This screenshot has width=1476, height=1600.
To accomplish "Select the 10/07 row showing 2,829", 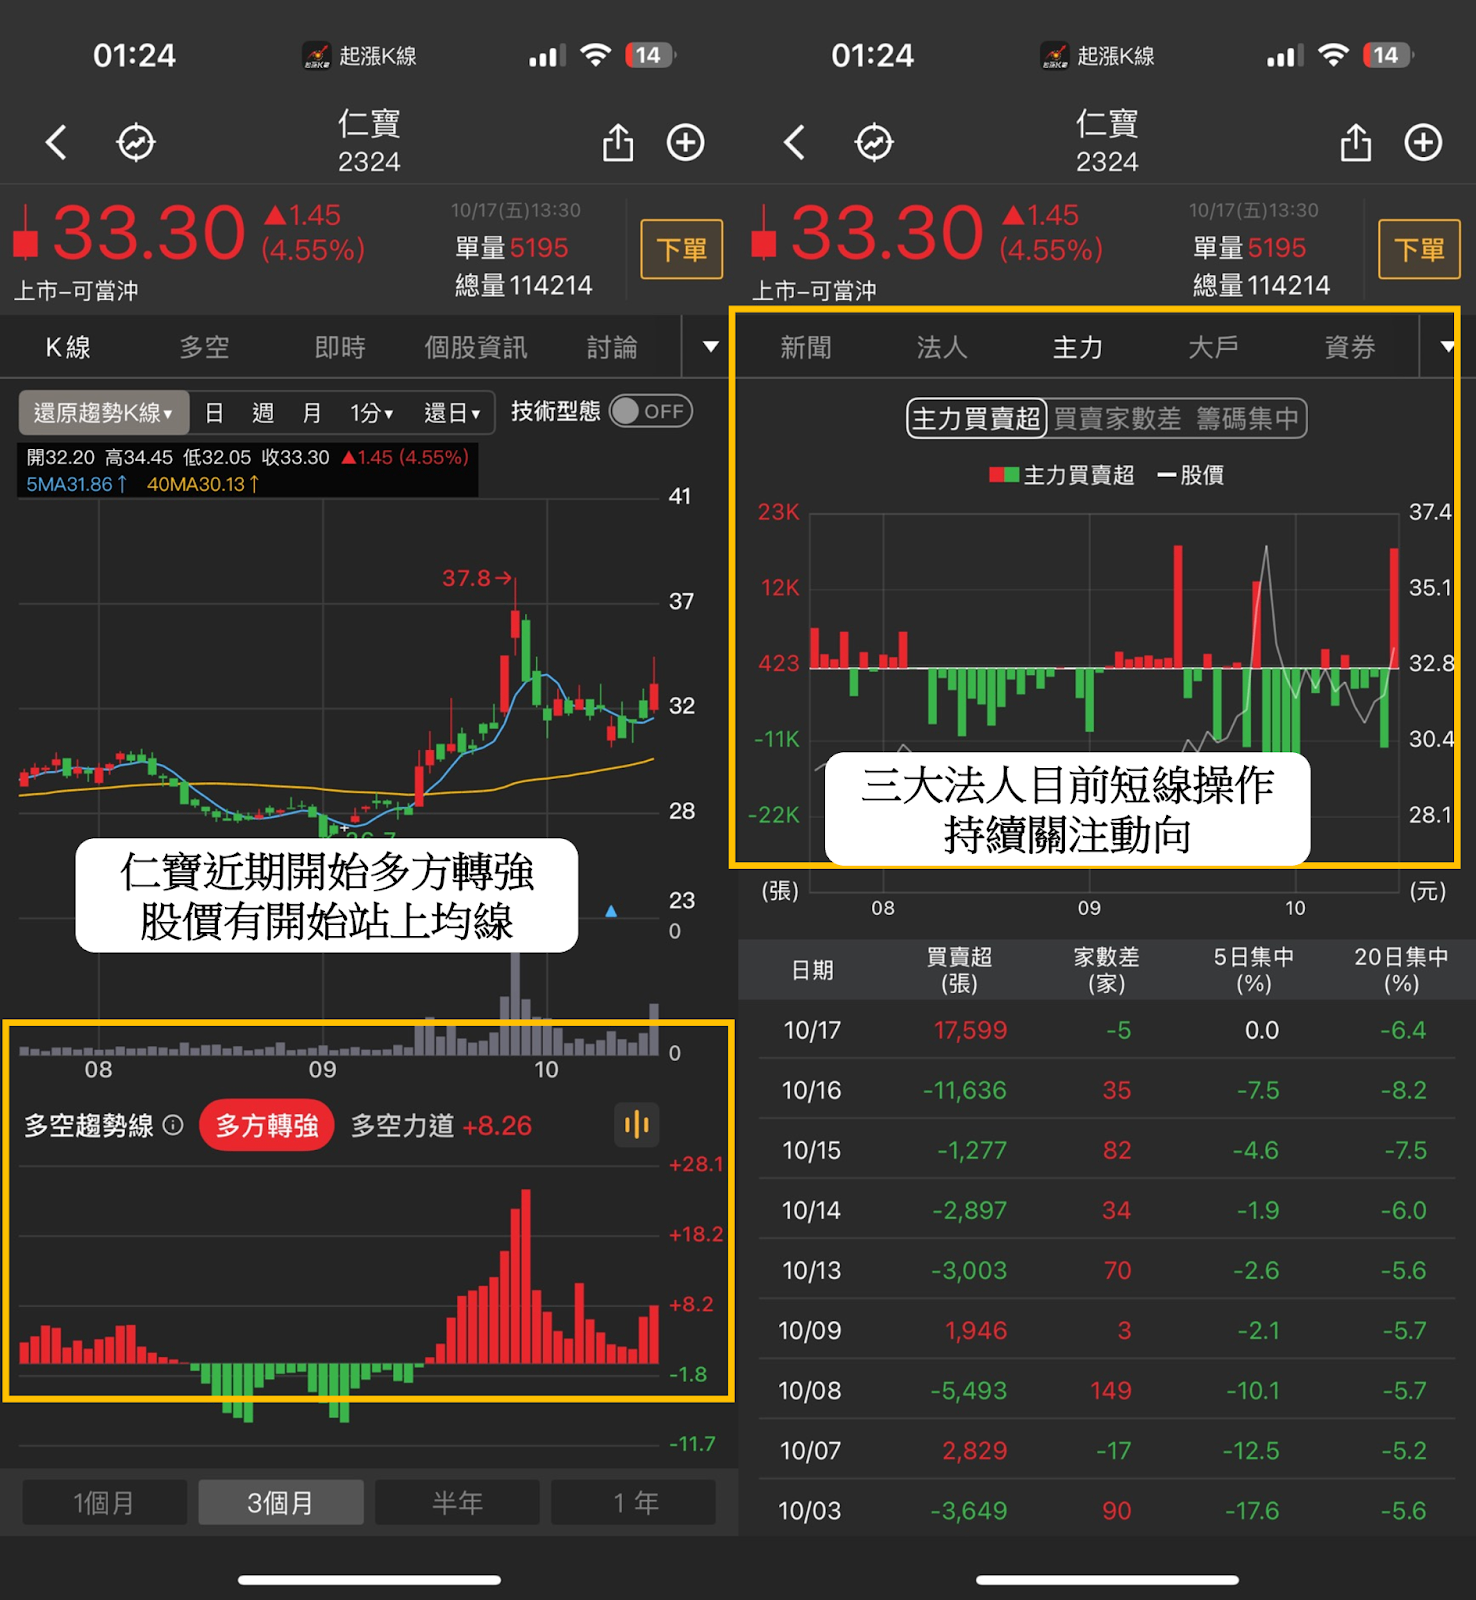I will [1106, 1450].
